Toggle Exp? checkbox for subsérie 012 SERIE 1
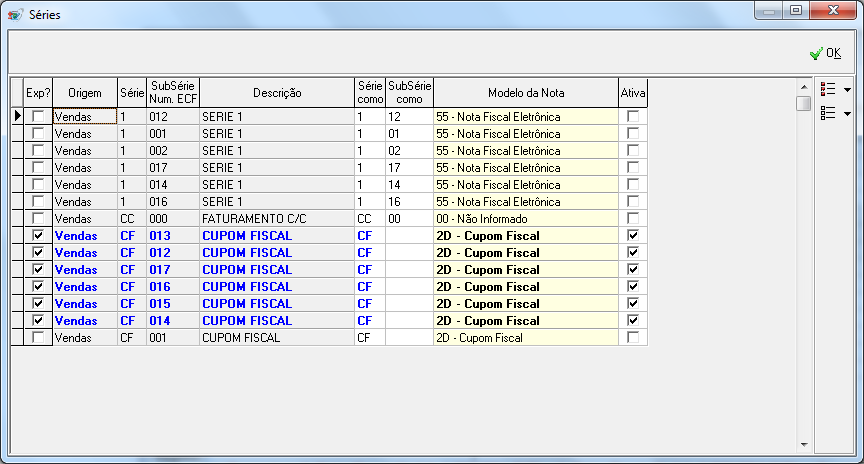 tap(38, 116)
